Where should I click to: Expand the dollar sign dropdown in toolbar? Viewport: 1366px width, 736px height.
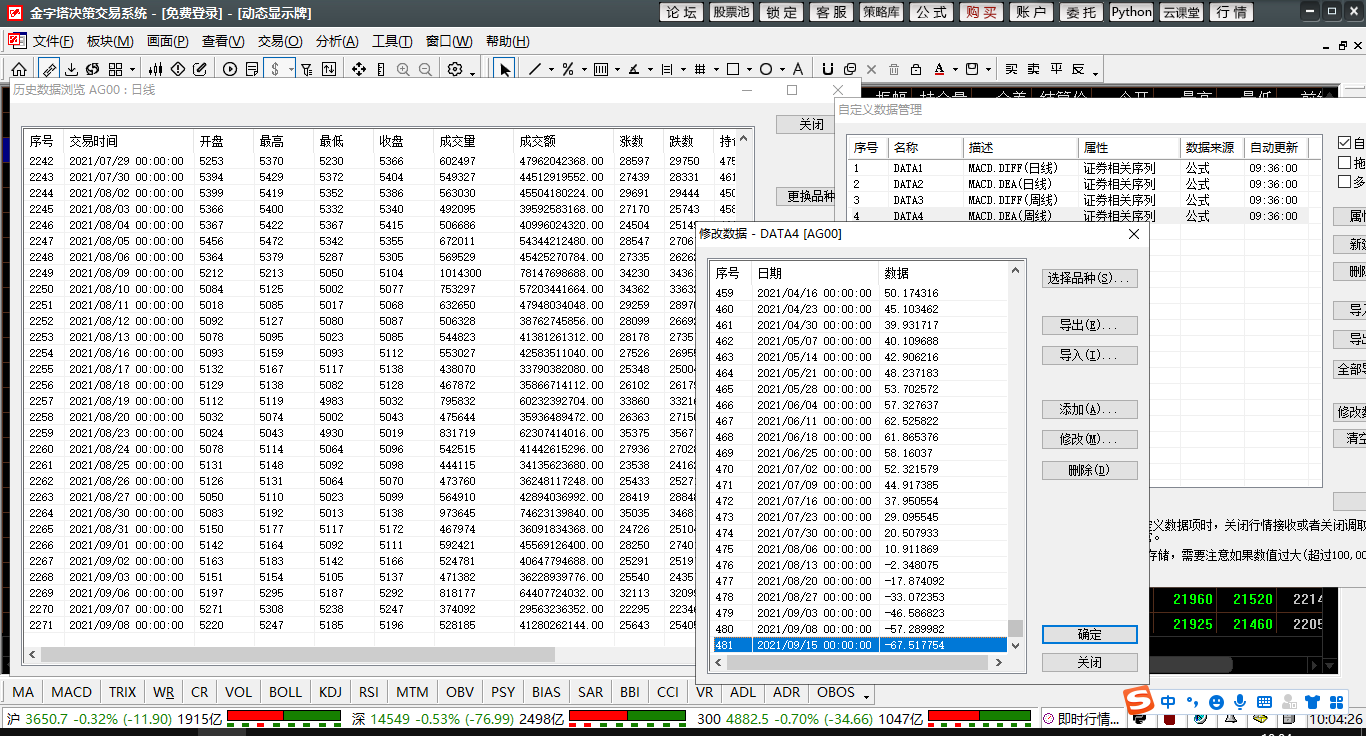tap(290, 69)
